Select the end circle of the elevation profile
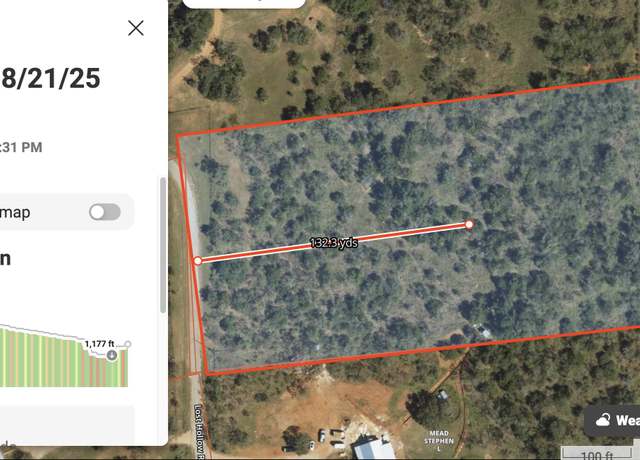Screen dimensions: 640x460 tap(128, 344)
